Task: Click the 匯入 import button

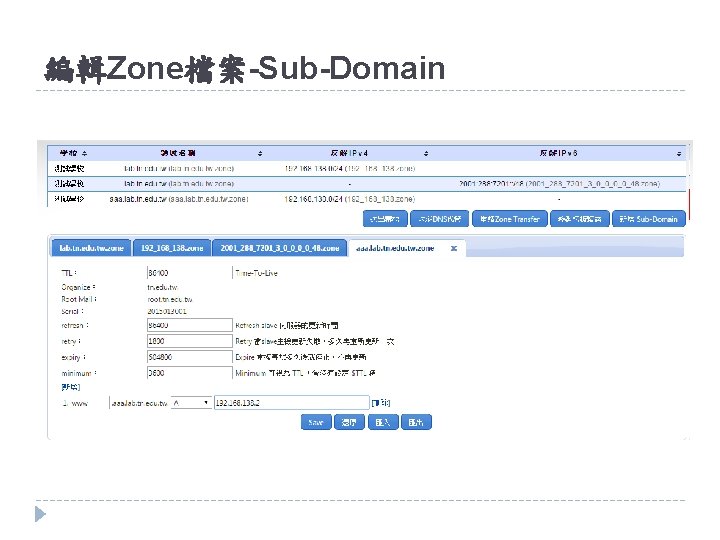Action: coord(383,422)
